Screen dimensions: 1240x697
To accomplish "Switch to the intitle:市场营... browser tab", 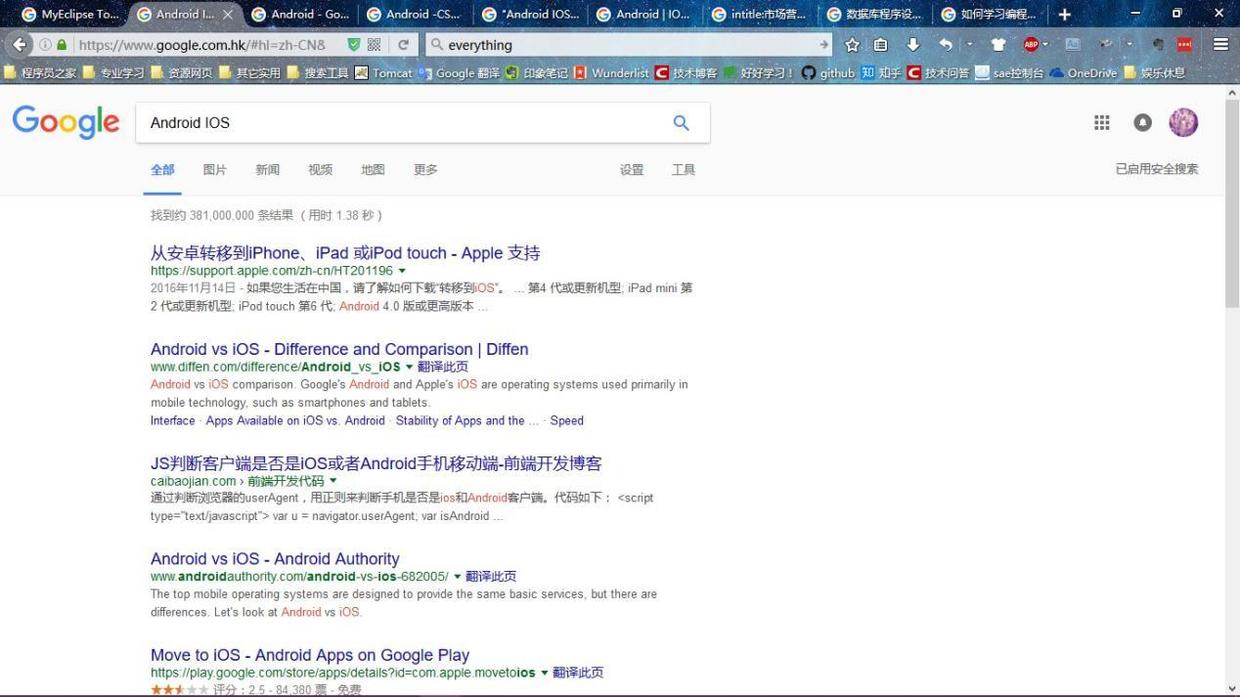I will click(x=759, y=14).
